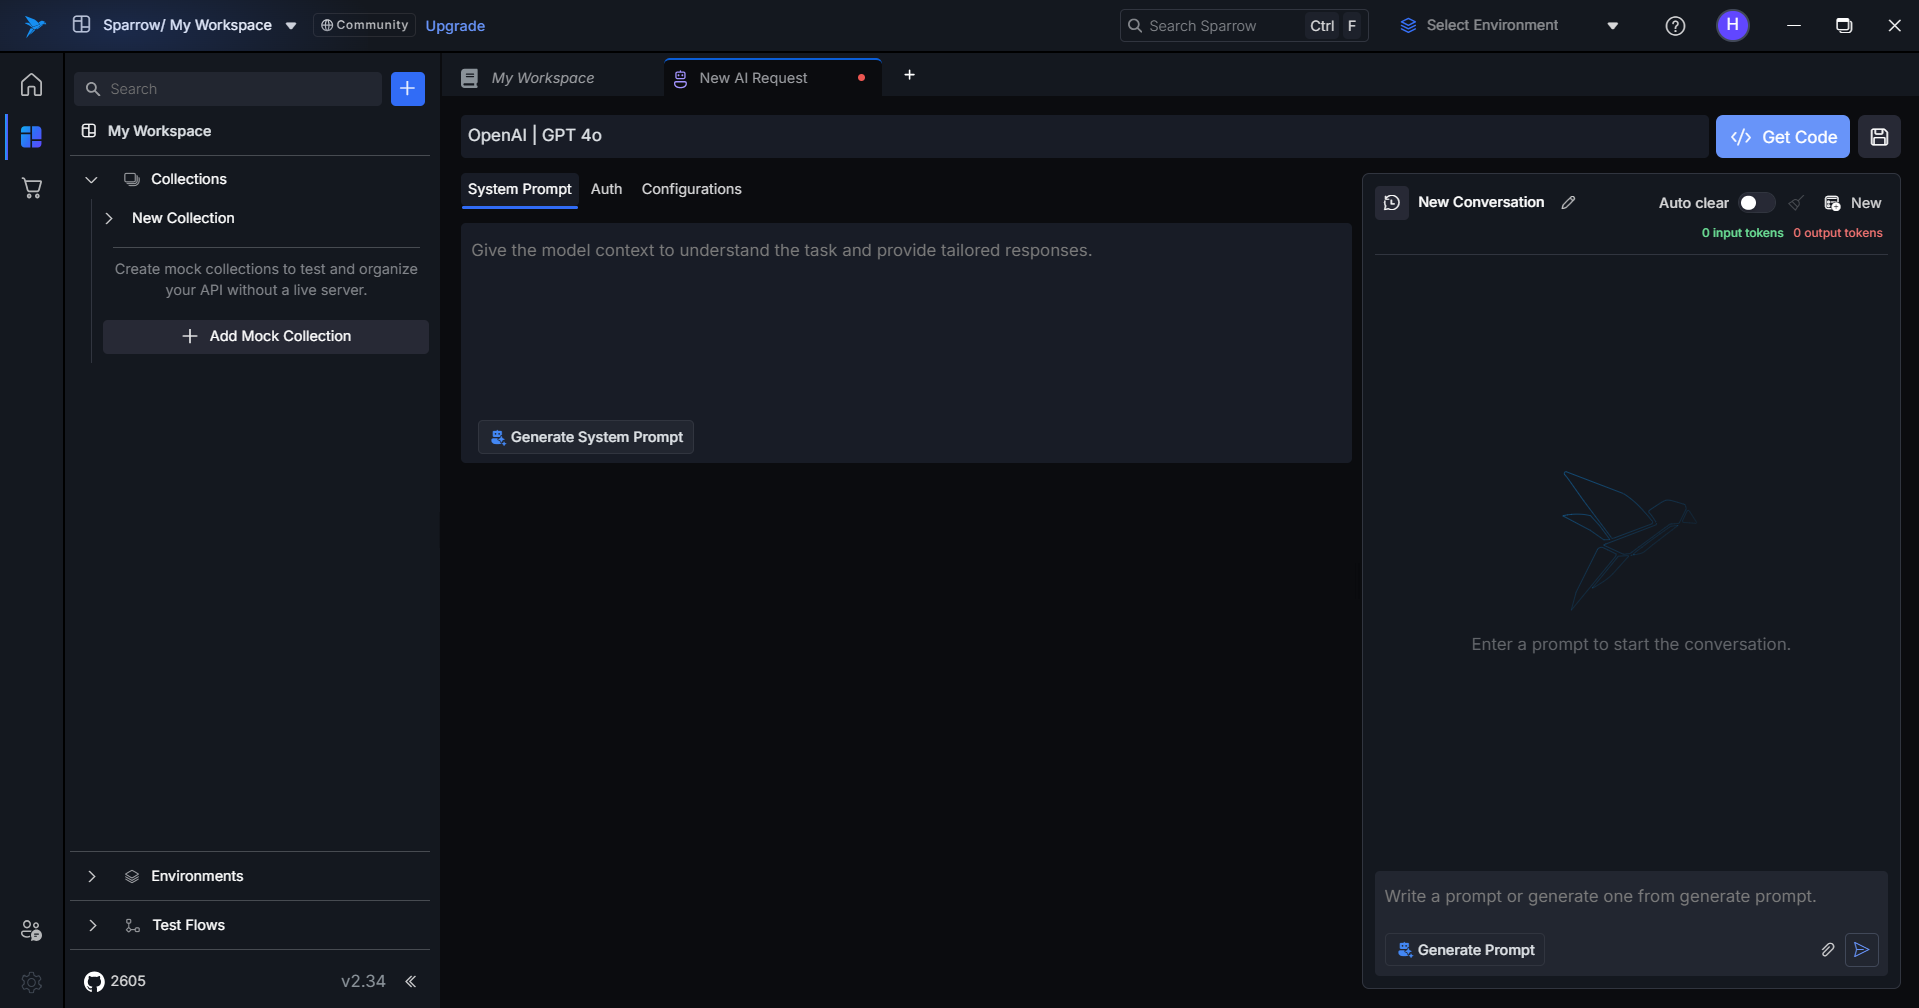This screenshot has width=1919, height=1008.
Task: Open the Home icon in sidebar
Action: [32, 85]
